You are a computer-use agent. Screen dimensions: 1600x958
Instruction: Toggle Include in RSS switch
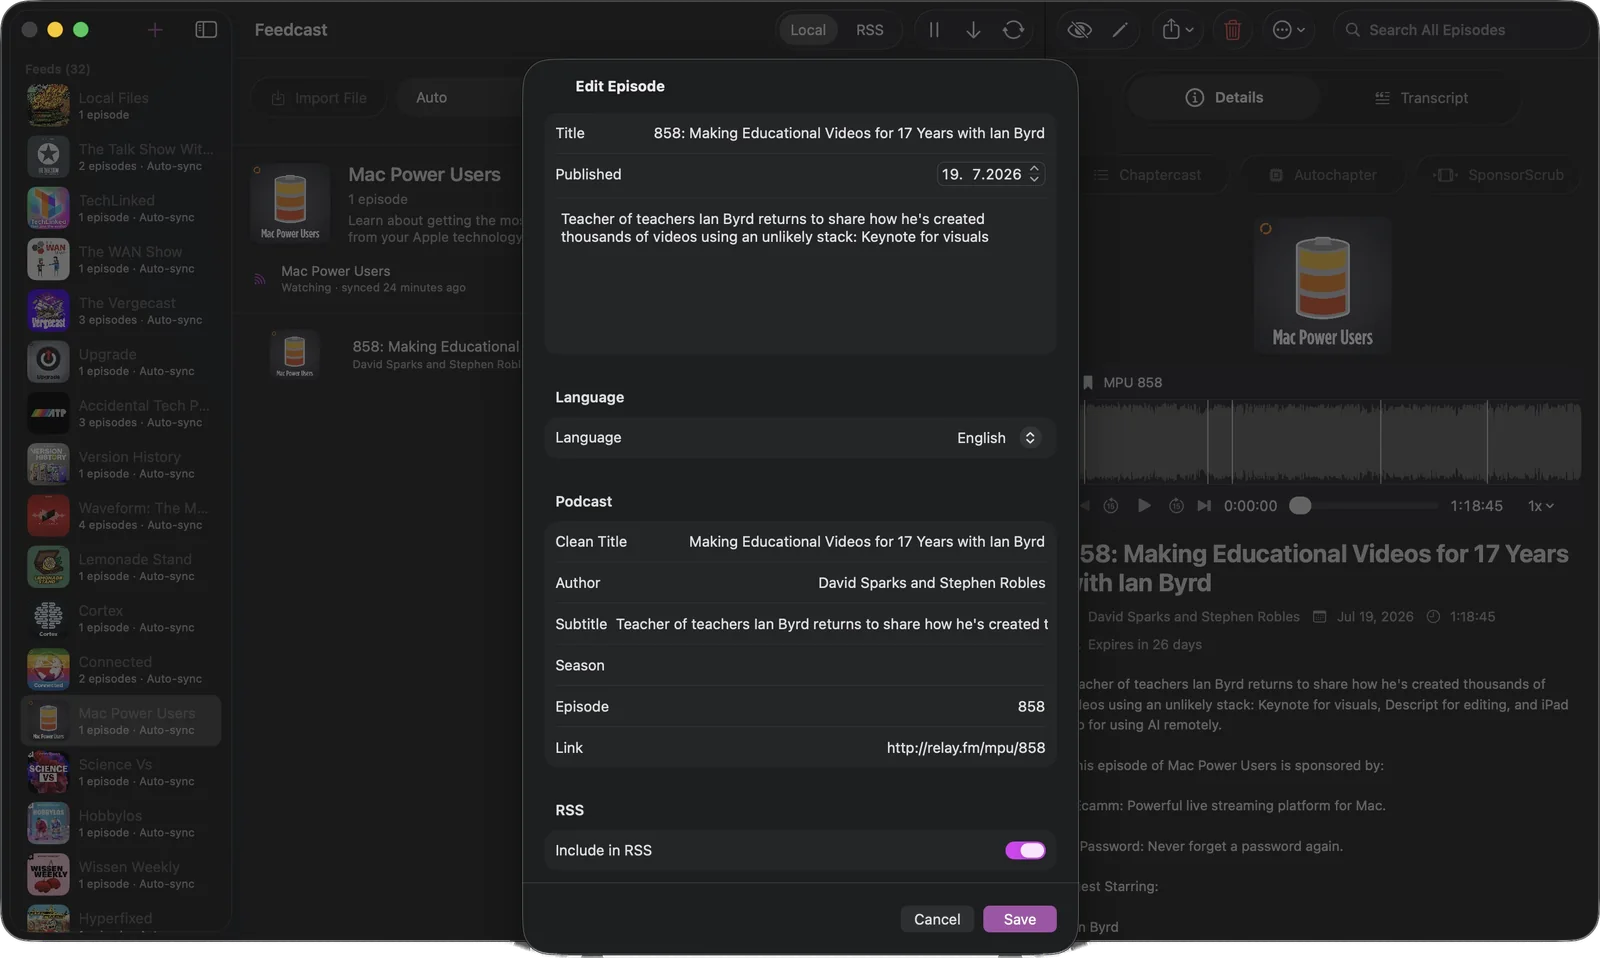pyautogui.click(x=1025, y=850)
